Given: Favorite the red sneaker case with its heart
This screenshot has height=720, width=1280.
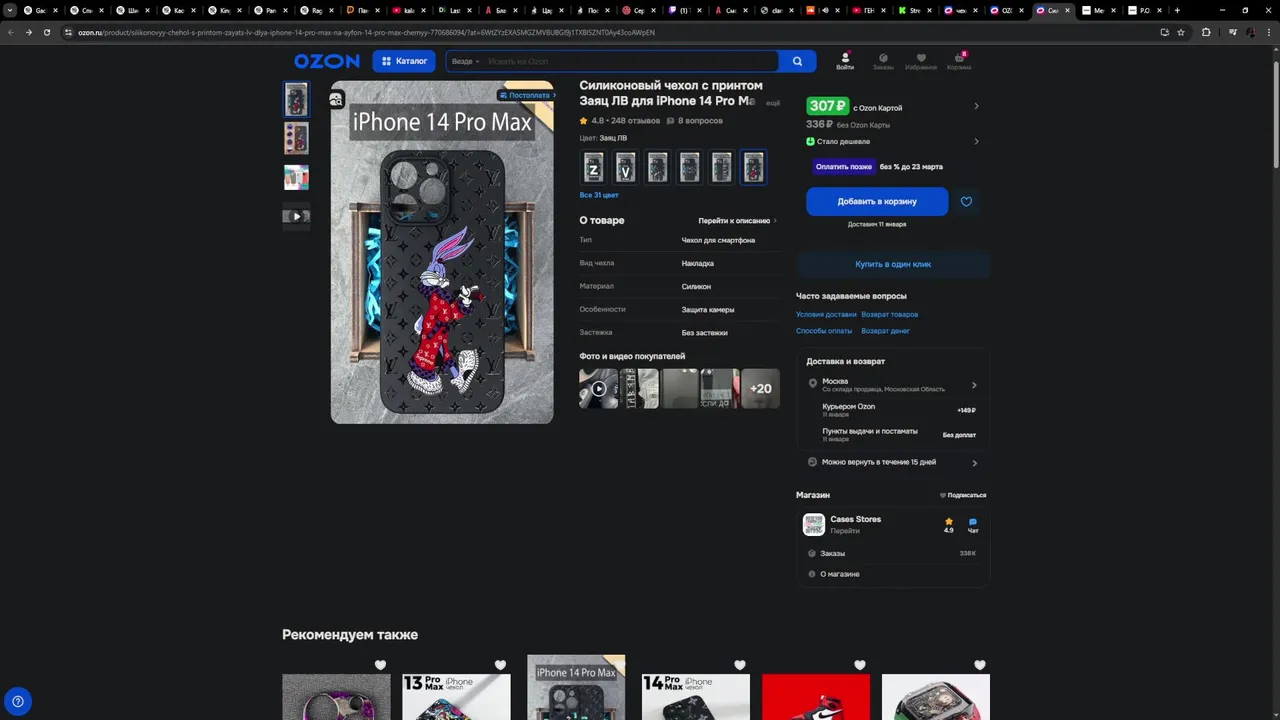Looking at the screenshot, I should 860,665.
